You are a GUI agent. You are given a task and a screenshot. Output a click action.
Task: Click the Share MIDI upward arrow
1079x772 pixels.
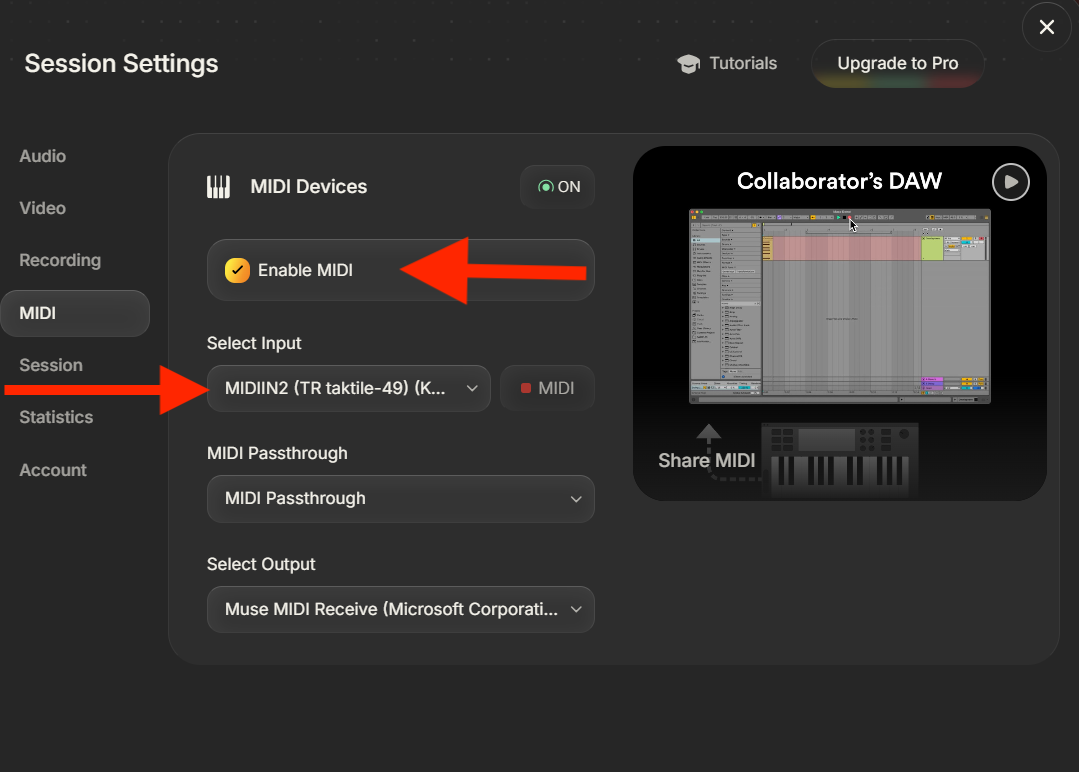(708, 432)
